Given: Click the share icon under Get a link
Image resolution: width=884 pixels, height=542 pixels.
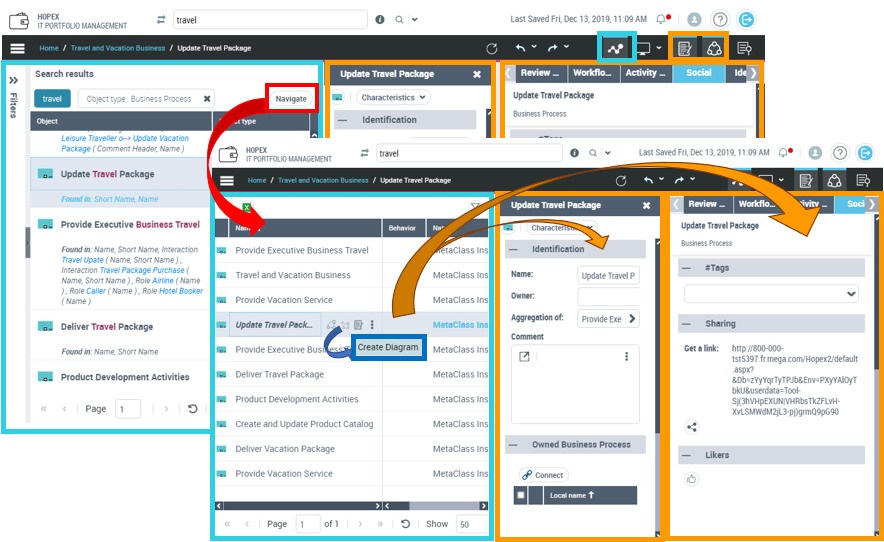Looking at the screenshot, I should pyautogui.click(x=691, y=427).
